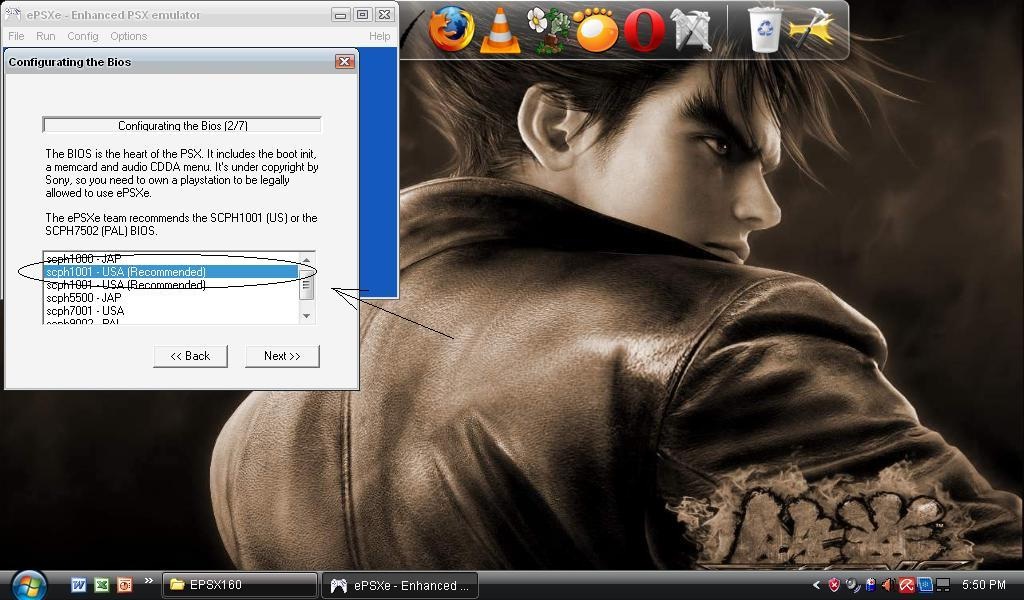The image size is (1024, 600).
Task: Open the volume speaker tray icon
Action: point(888,585)
